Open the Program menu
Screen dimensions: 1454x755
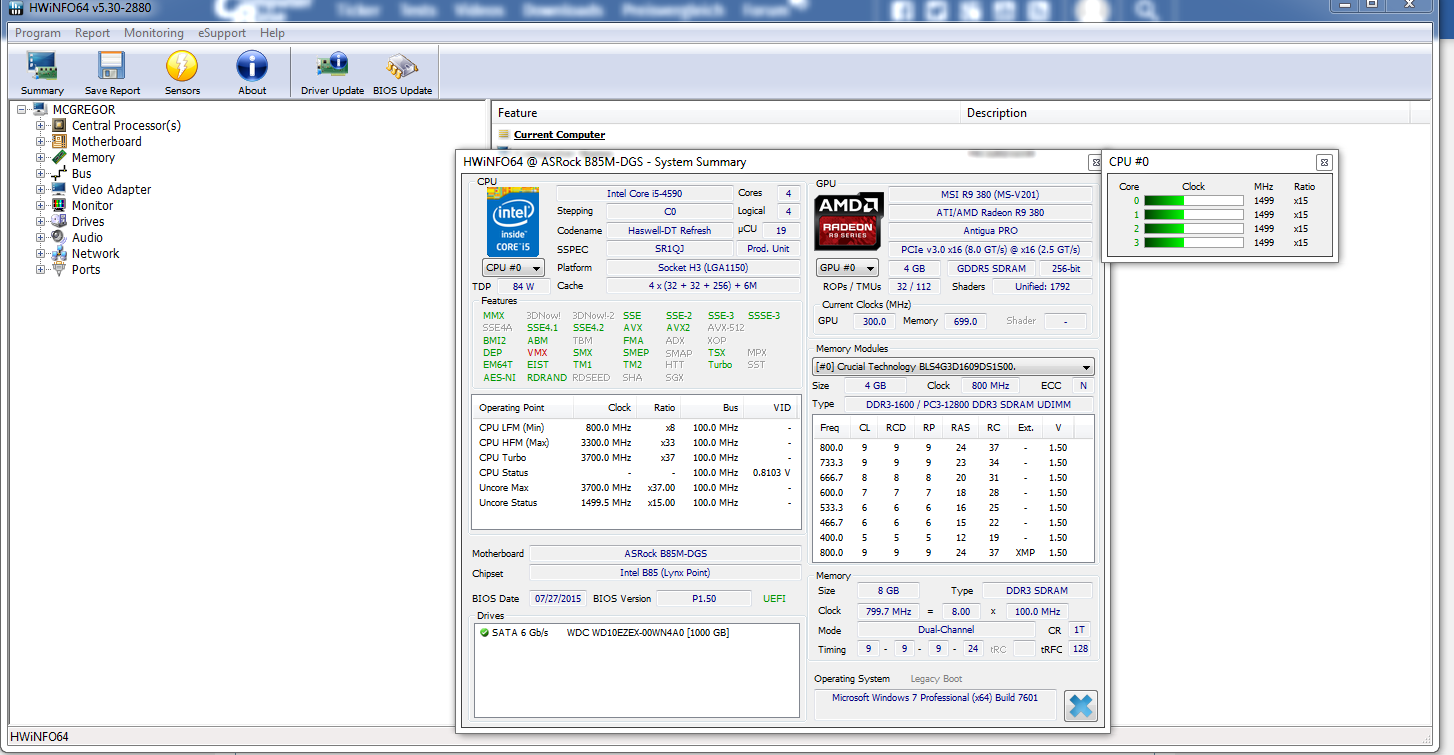click(38, 33)
